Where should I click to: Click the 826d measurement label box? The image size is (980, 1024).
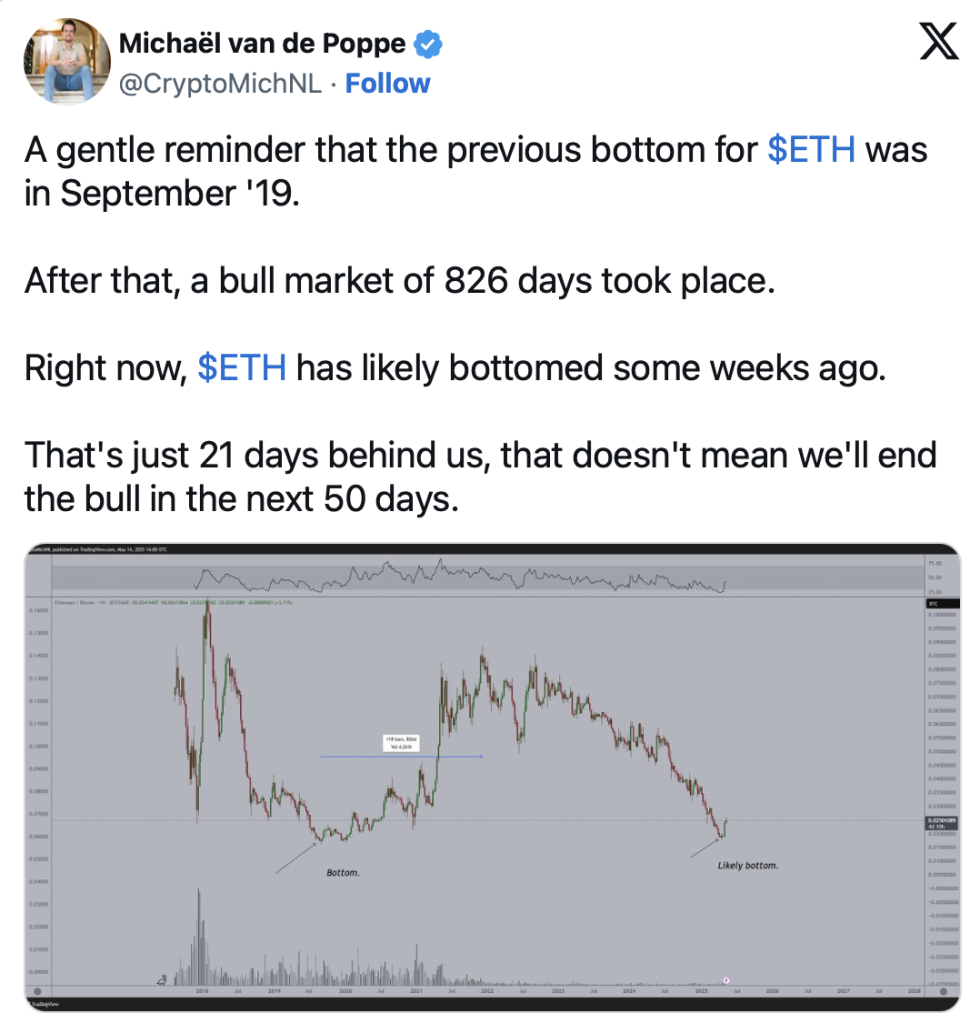pos(400,743)
